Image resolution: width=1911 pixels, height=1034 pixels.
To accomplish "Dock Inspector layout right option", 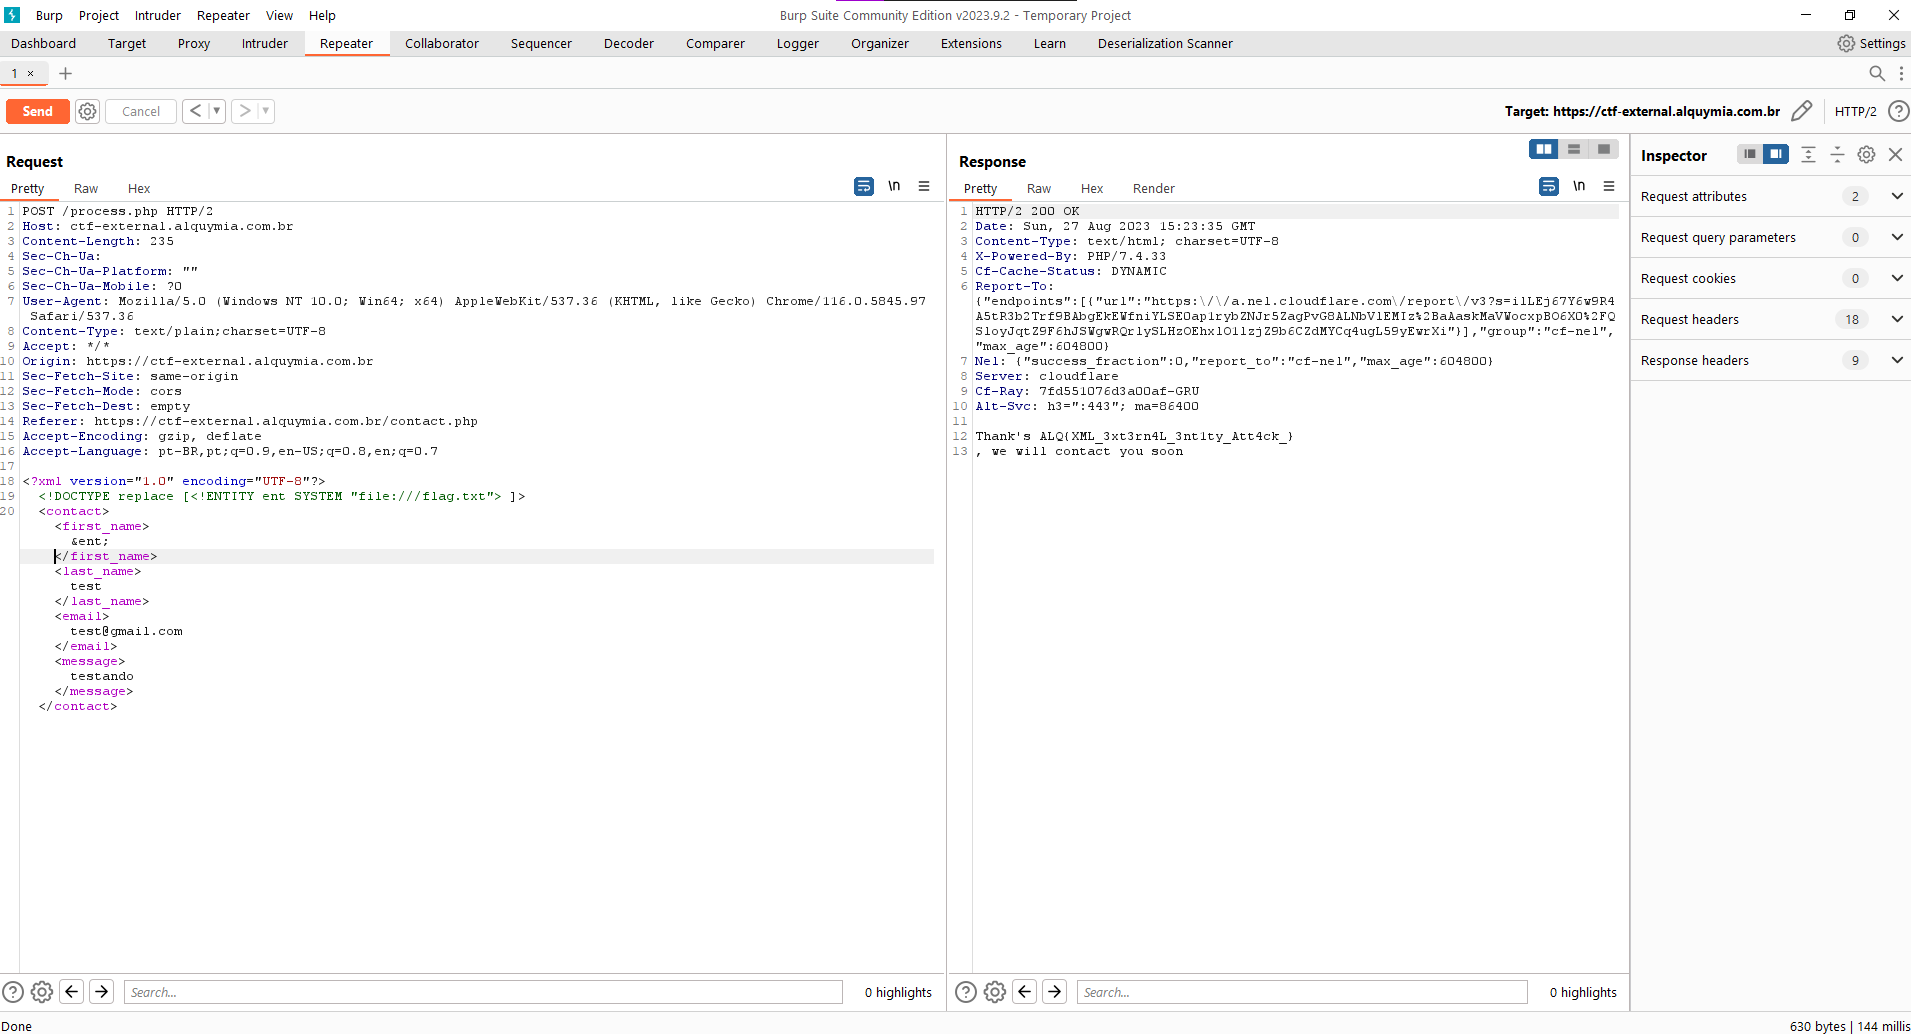I will tap(1776, 154).
